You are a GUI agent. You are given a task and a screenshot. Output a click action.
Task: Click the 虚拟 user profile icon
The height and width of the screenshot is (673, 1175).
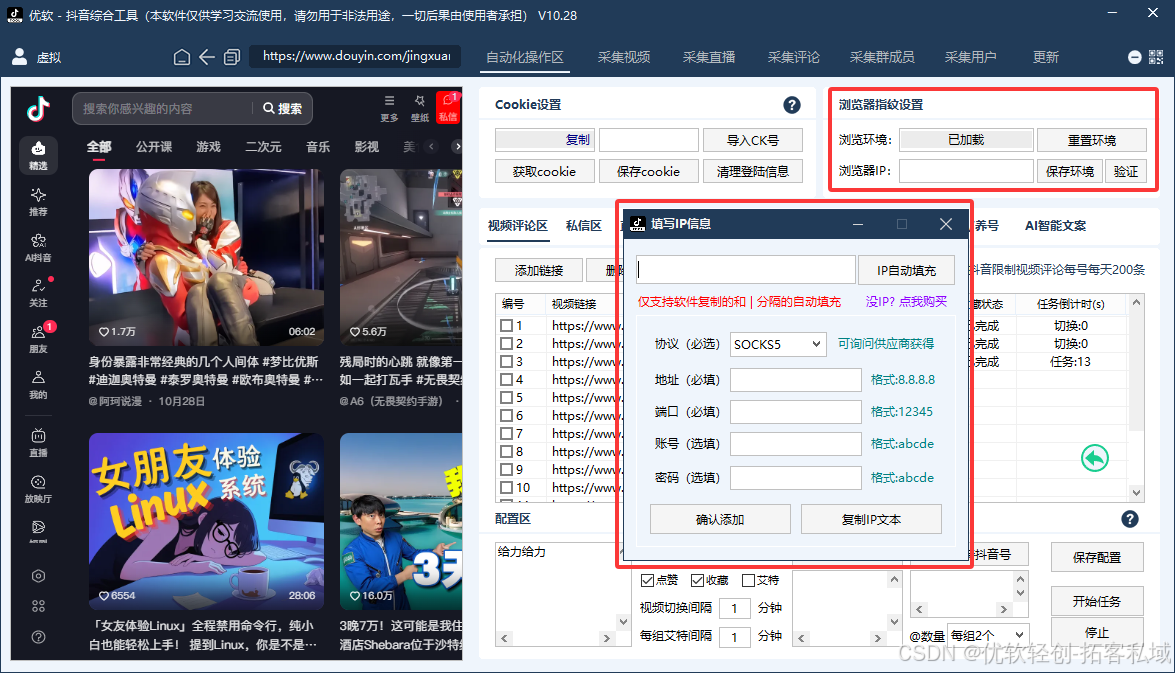pyautogui.click(x=20, y=57)
